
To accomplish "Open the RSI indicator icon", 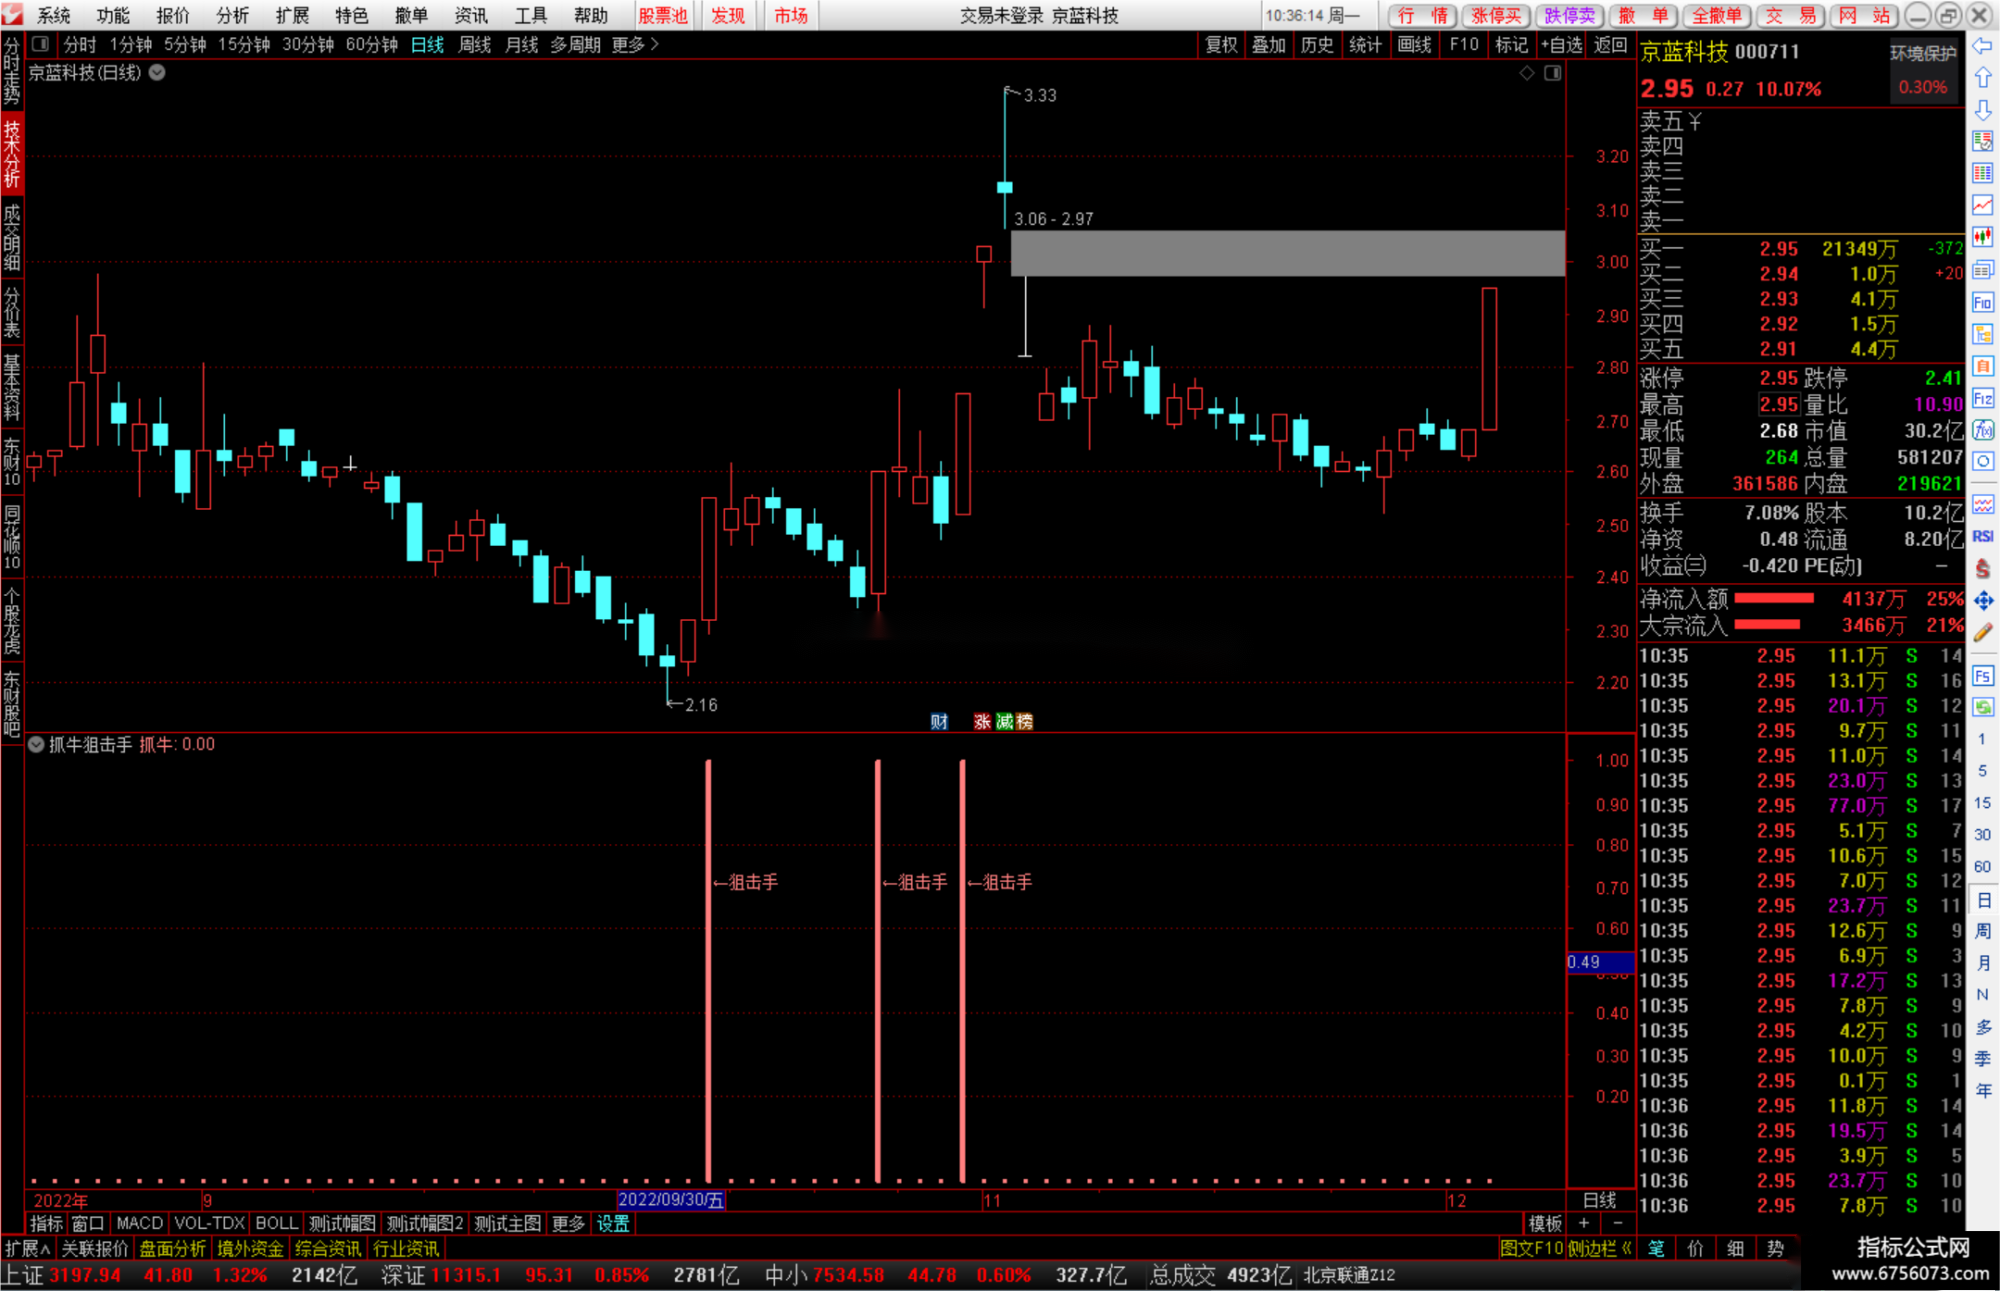I will [x=1982, y=536].
